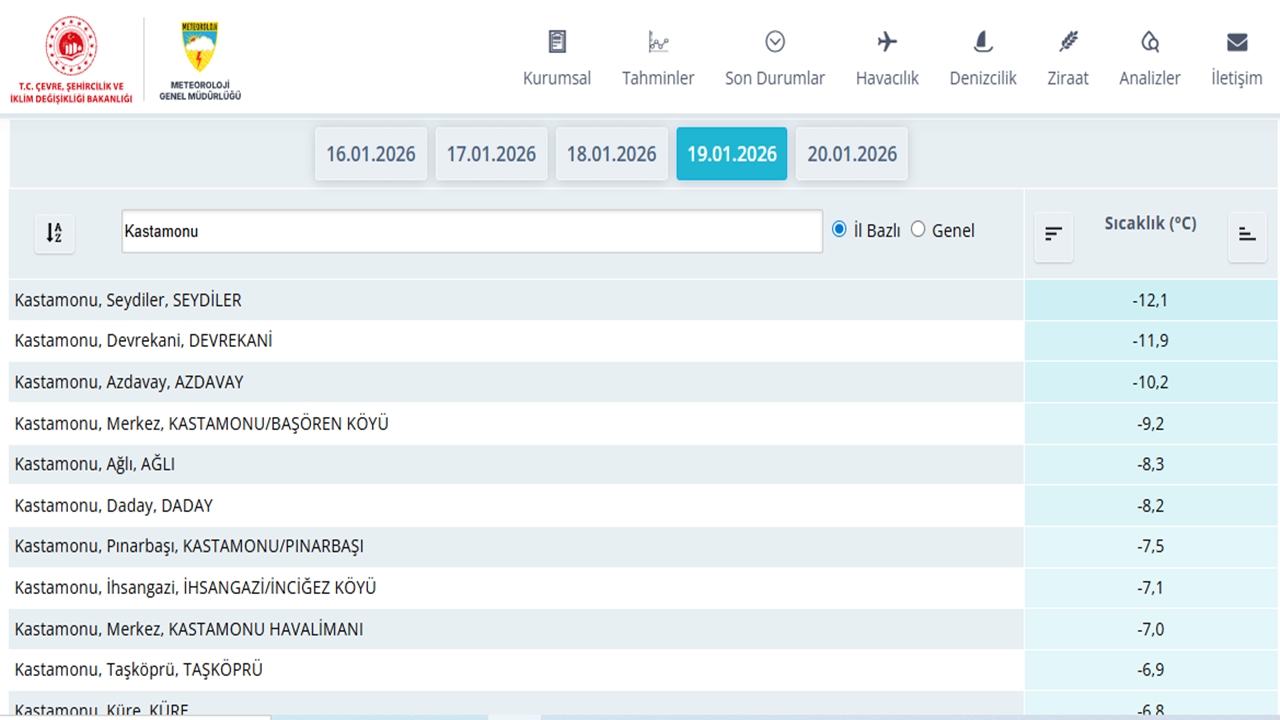Screen dimensions: 1280x720
Task: Select the 18.01.2026 date tab
Action: coord(611,154)
